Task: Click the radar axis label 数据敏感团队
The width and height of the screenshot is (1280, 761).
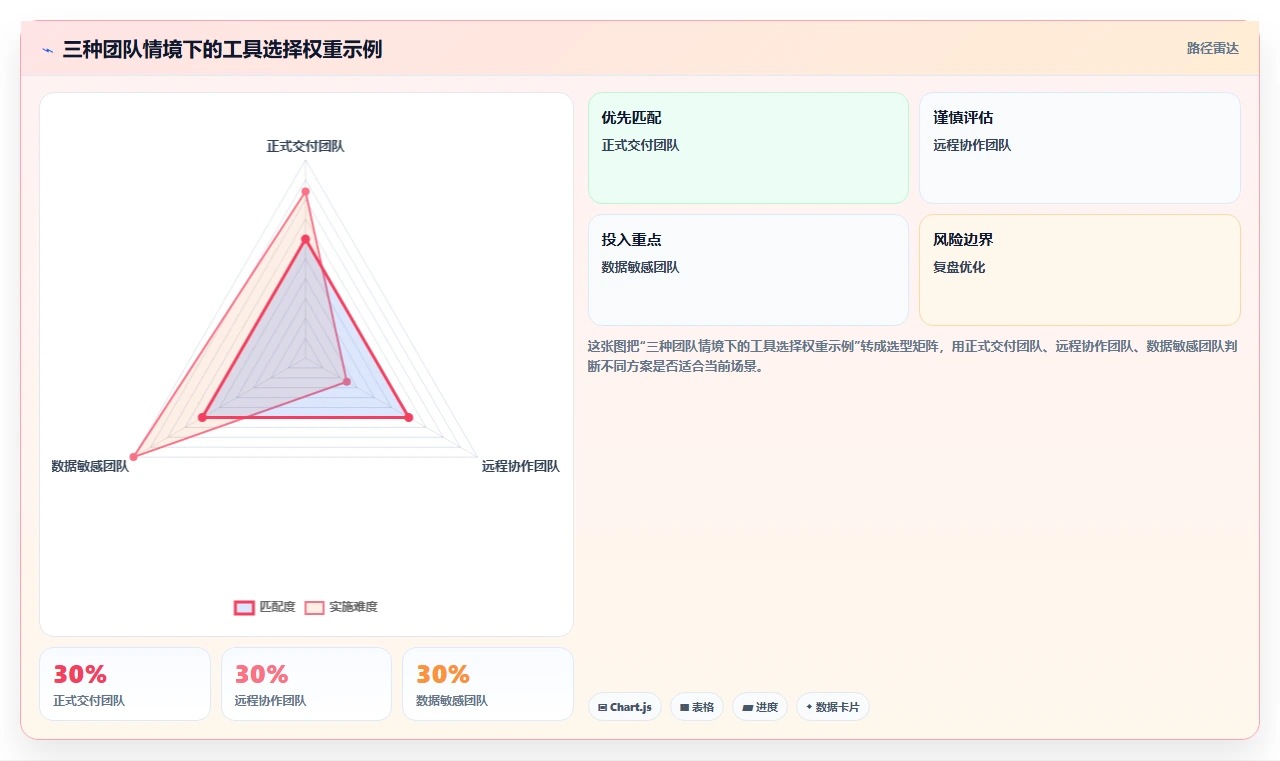Action: [x=90, y=466]
